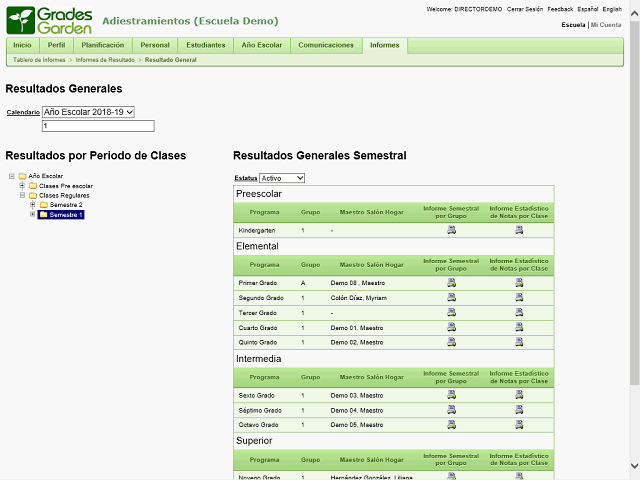Image resolution: width=640 pixels, height=480 pixels.
Task: Open the Mi Cuenta link
Action: tap(606, 24)
